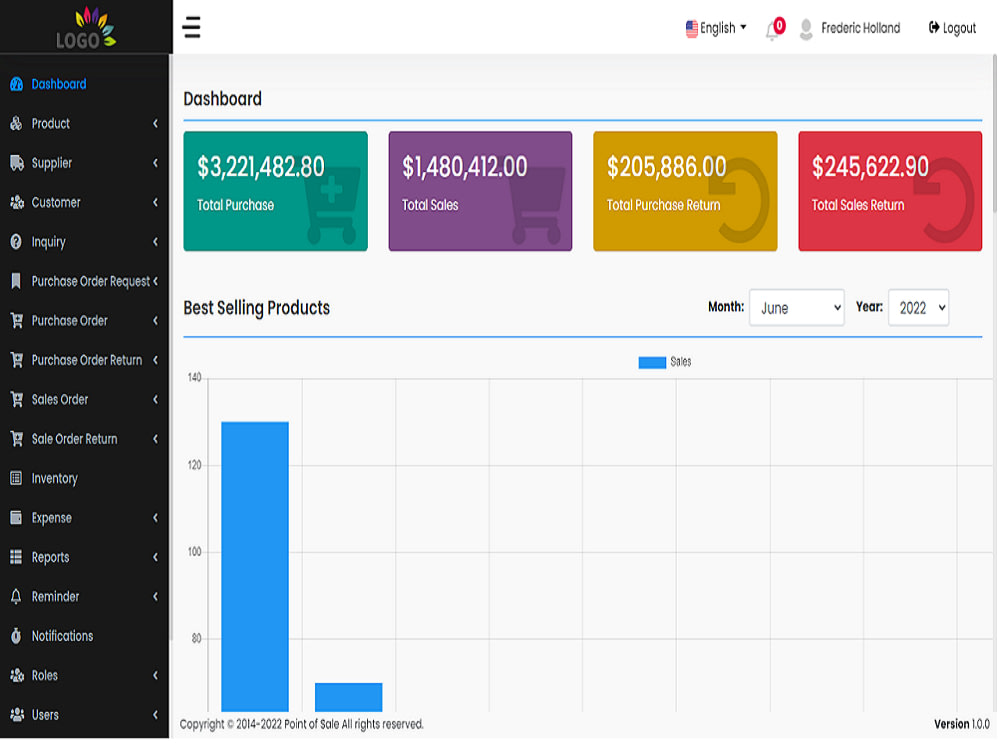Click the US flag icon

692,29
